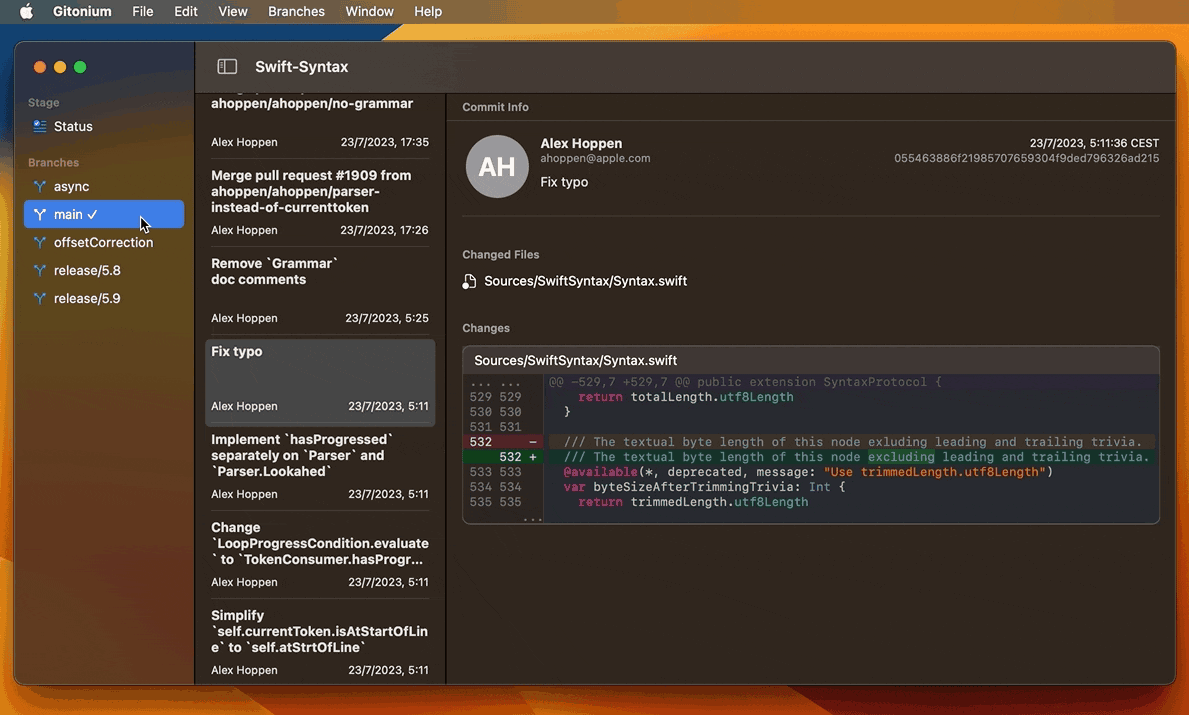Click the ahoppen@apple.com email address
This screenshot has width=1189, height=715.
[x=595, y=158]
